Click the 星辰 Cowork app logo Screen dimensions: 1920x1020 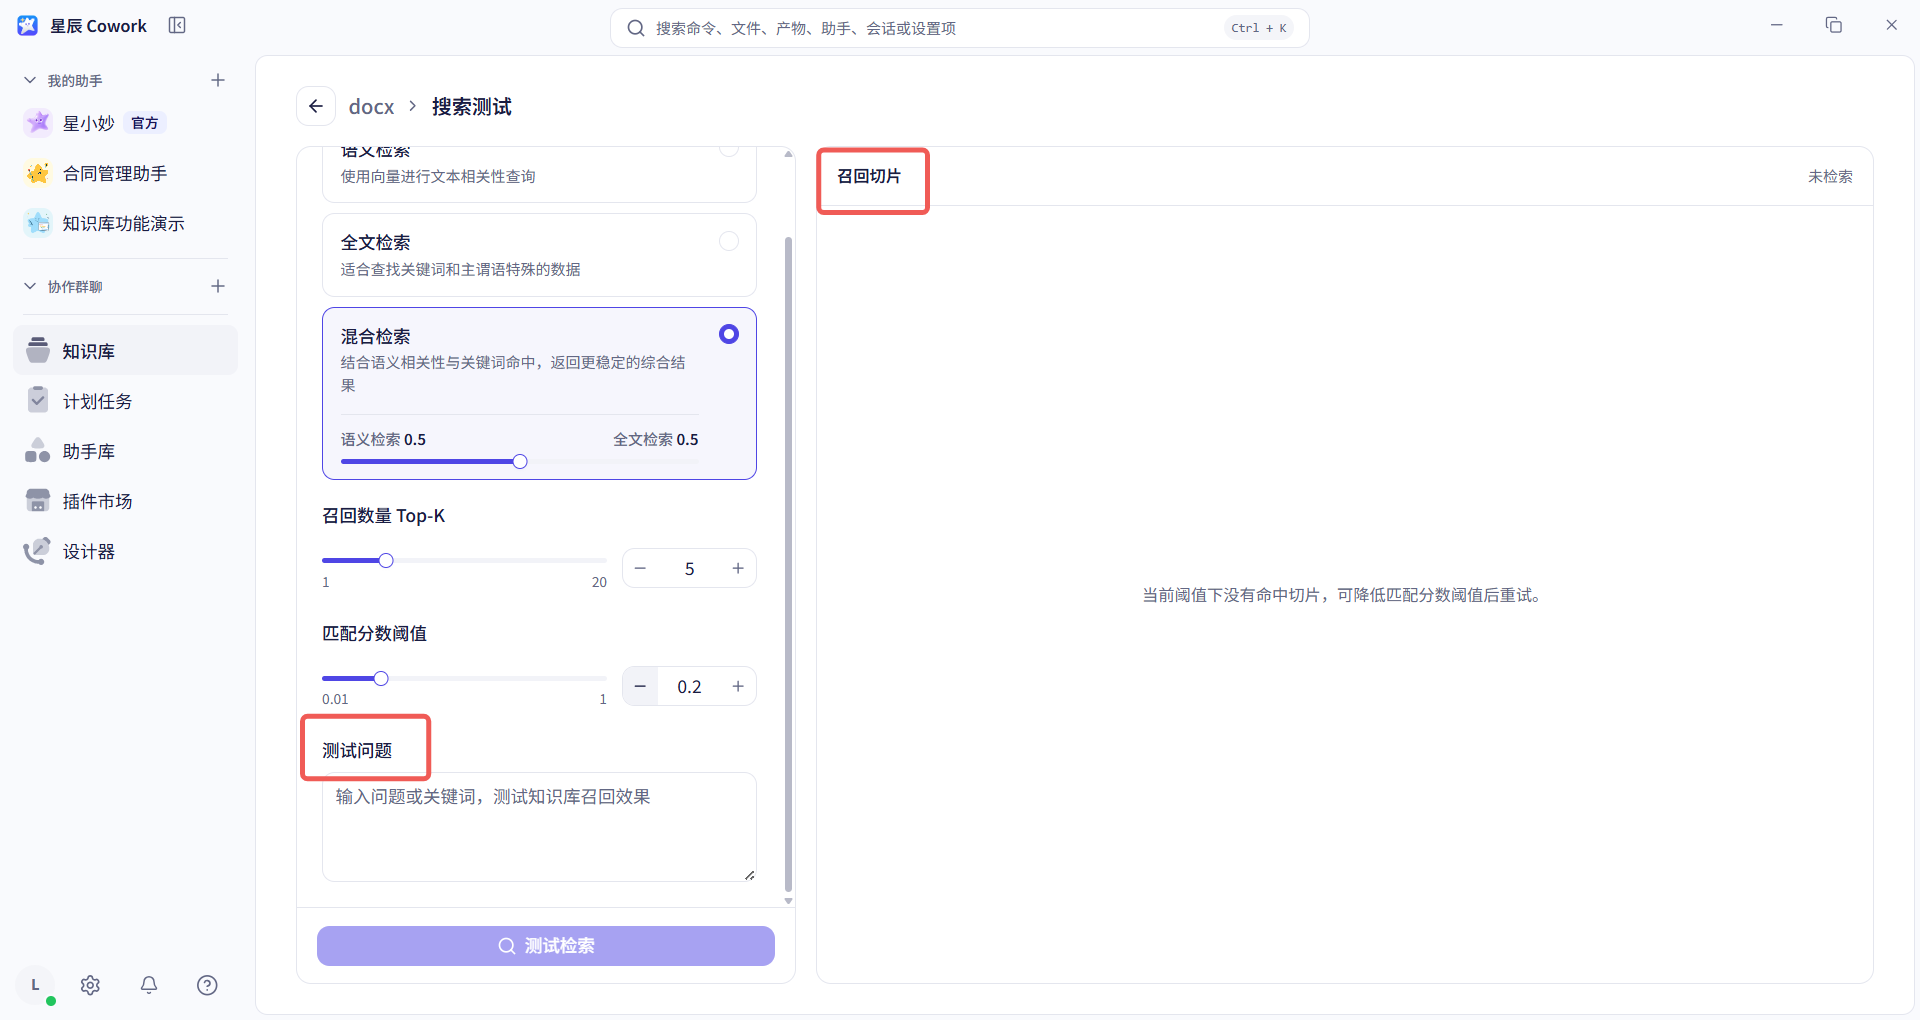pyautogui.click(x=28, y=26)
